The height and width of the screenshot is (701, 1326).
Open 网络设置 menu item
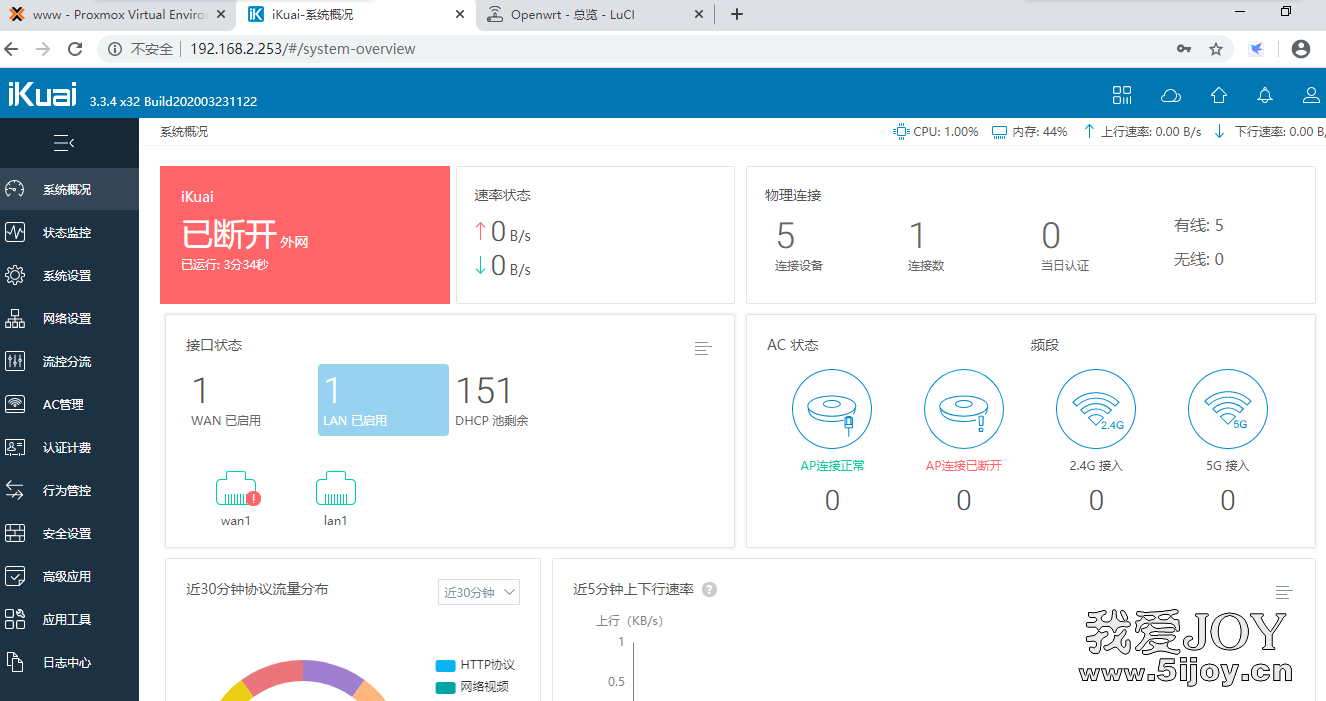tap(69, 318)
